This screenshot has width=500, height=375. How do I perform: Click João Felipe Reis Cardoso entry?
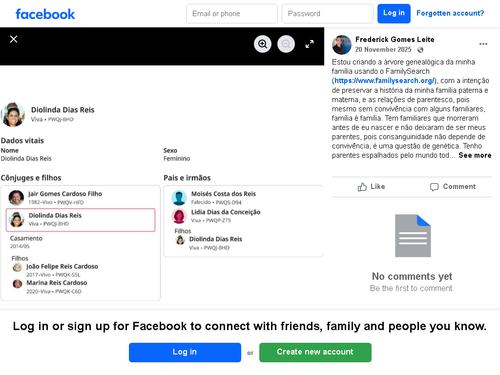pos(55,270)
